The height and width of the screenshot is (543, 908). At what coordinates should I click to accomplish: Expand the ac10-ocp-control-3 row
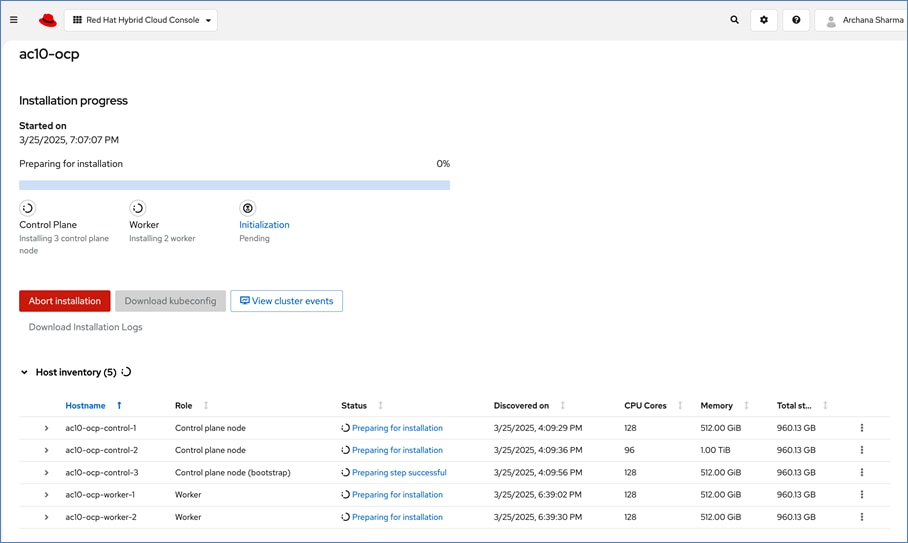[46, 472]
